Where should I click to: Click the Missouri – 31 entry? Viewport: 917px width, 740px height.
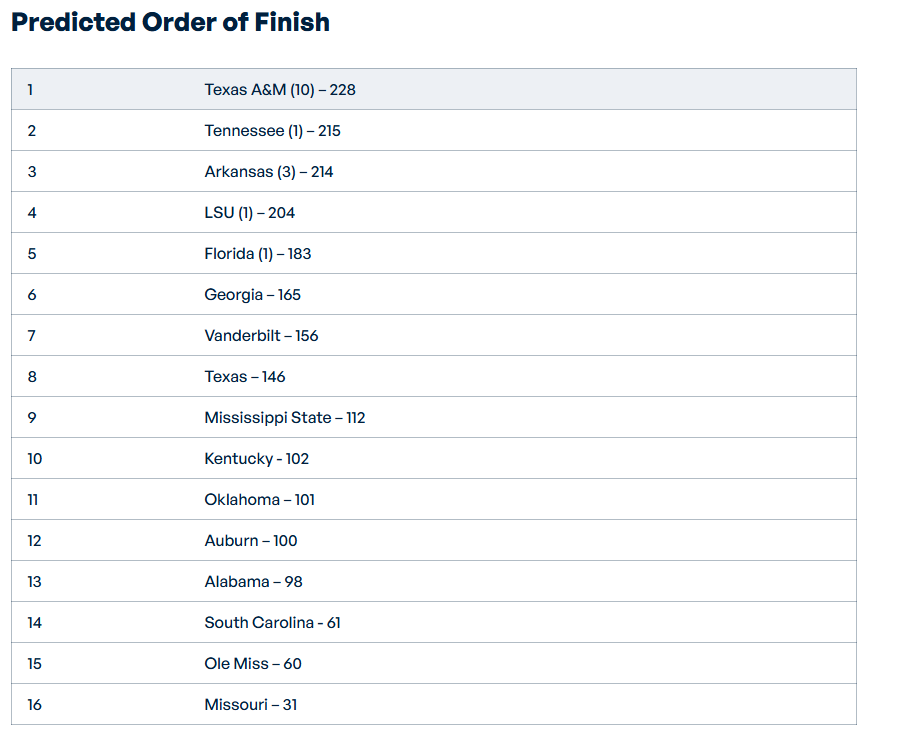point(250,704)
